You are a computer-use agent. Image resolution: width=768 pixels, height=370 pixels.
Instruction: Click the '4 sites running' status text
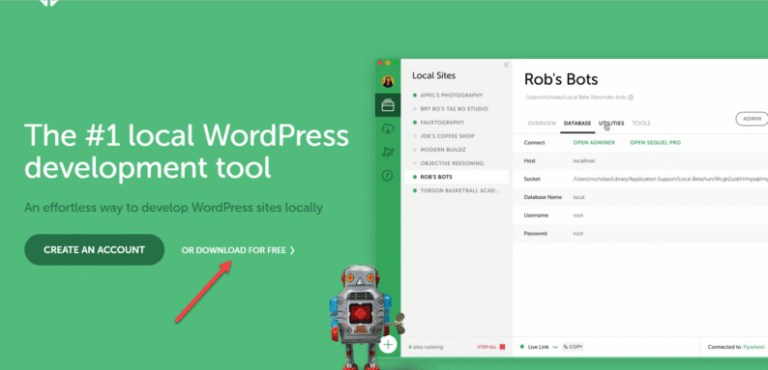click(426, 347)
